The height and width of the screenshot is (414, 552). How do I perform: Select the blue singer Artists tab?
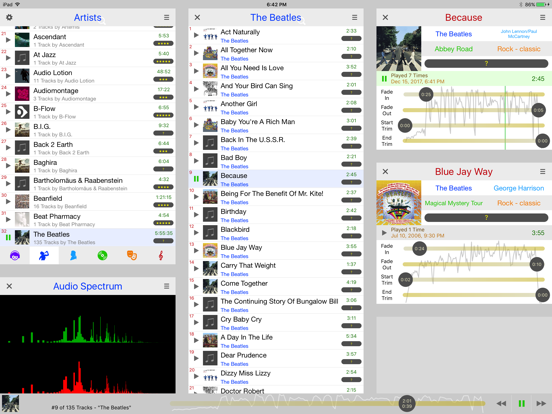click(x=44, y=256)
